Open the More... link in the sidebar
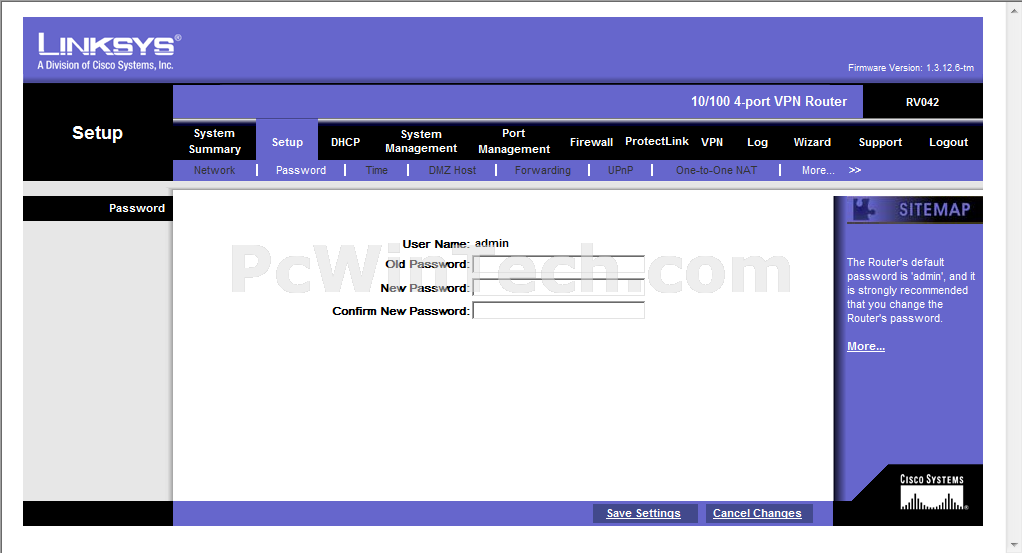The image size is (1022, 553). [x=866, y=346]
